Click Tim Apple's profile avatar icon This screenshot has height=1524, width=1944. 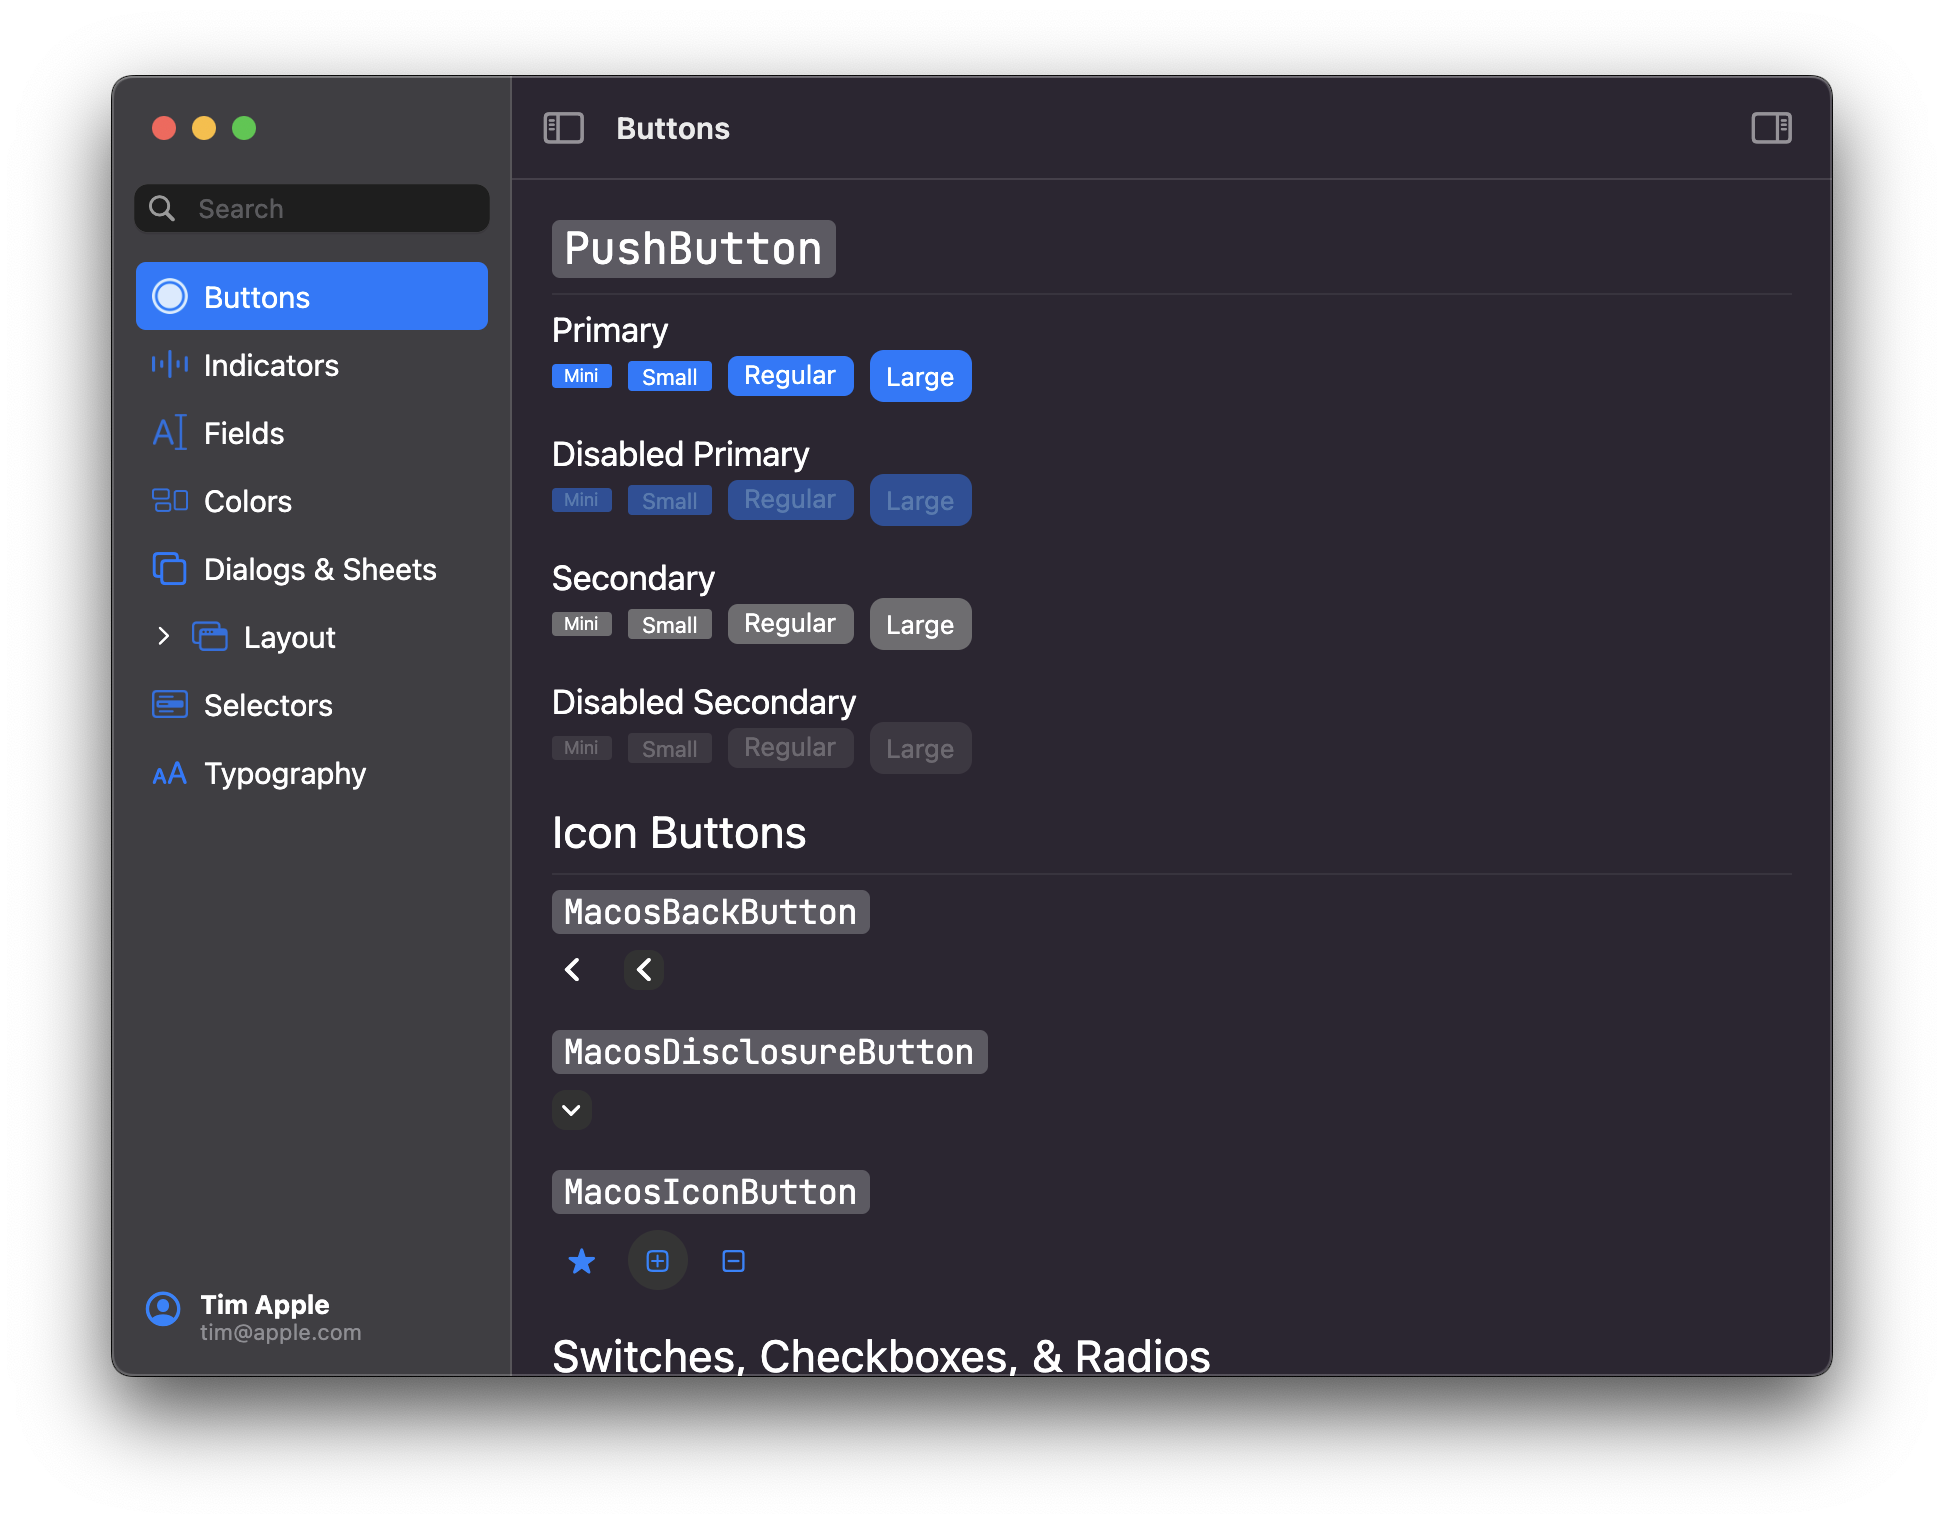(163, 1308)
